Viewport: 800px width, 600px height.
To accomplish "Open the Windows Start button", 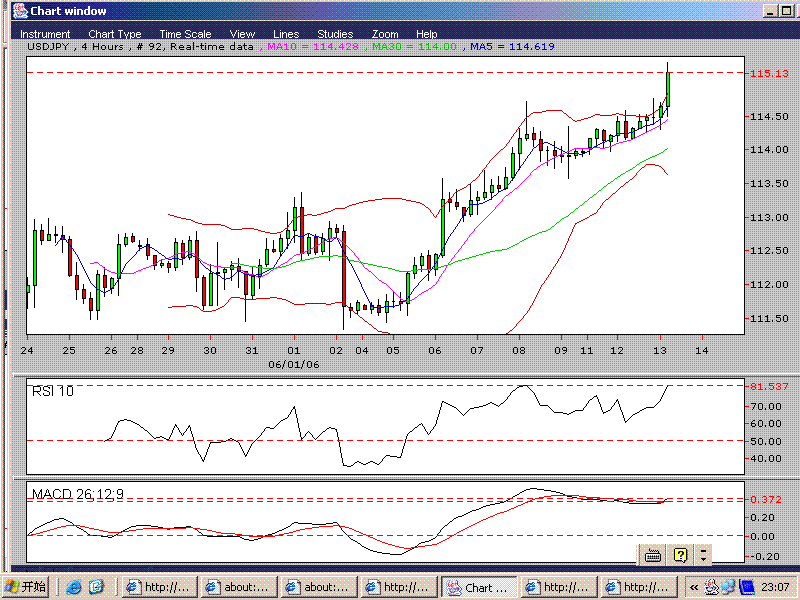I will (x=25, y=587).
